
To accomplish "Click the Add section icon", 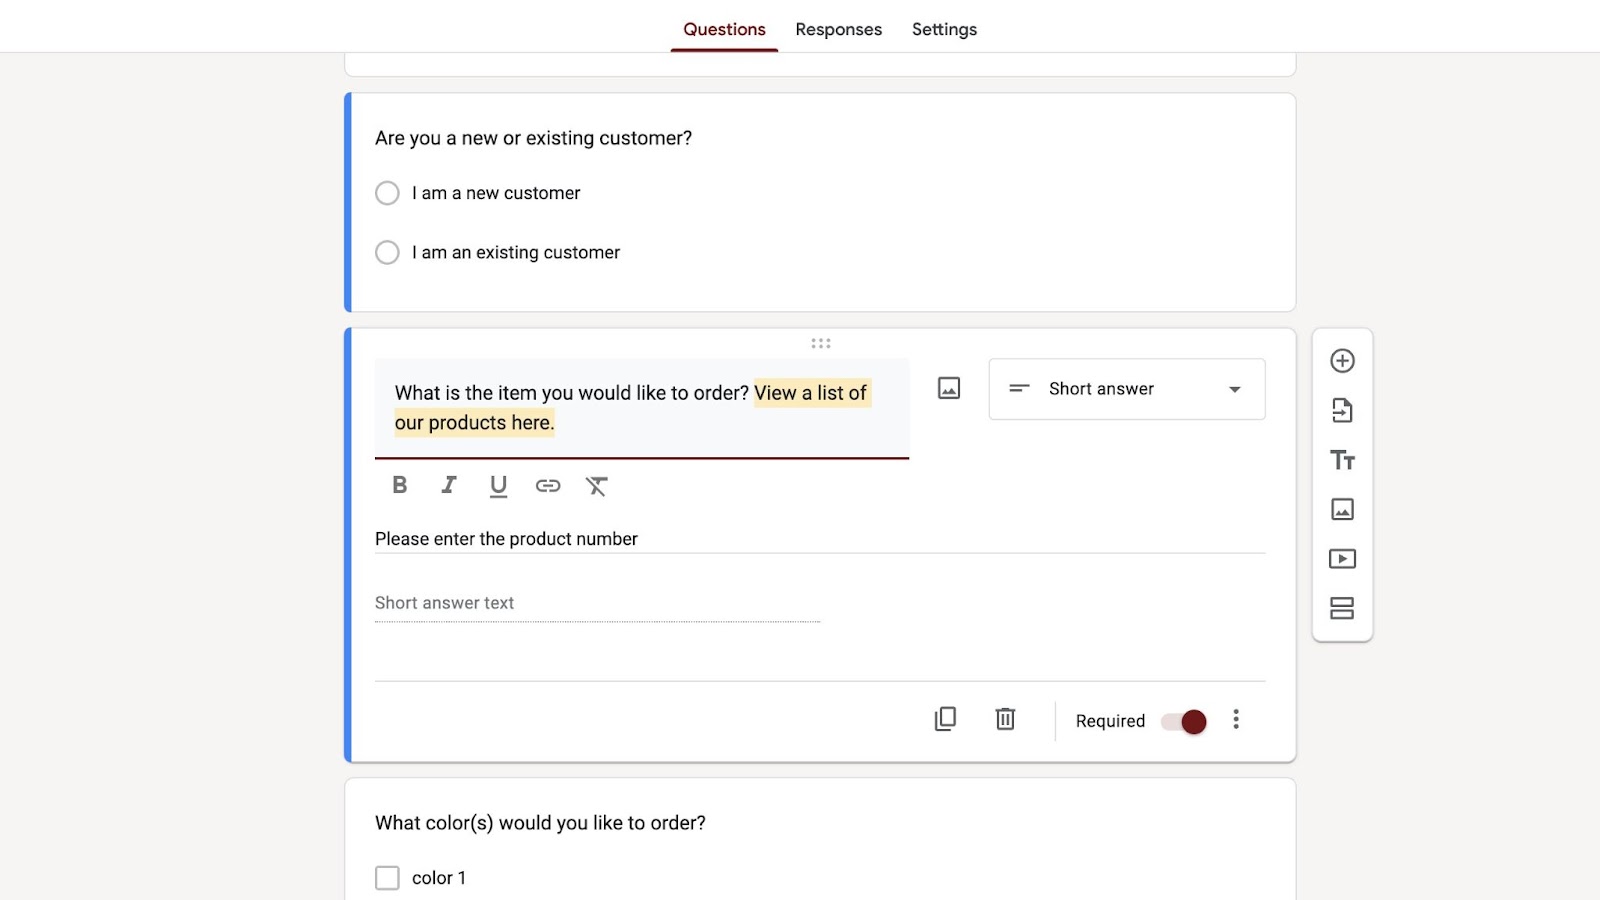I will click(1342, 608).
